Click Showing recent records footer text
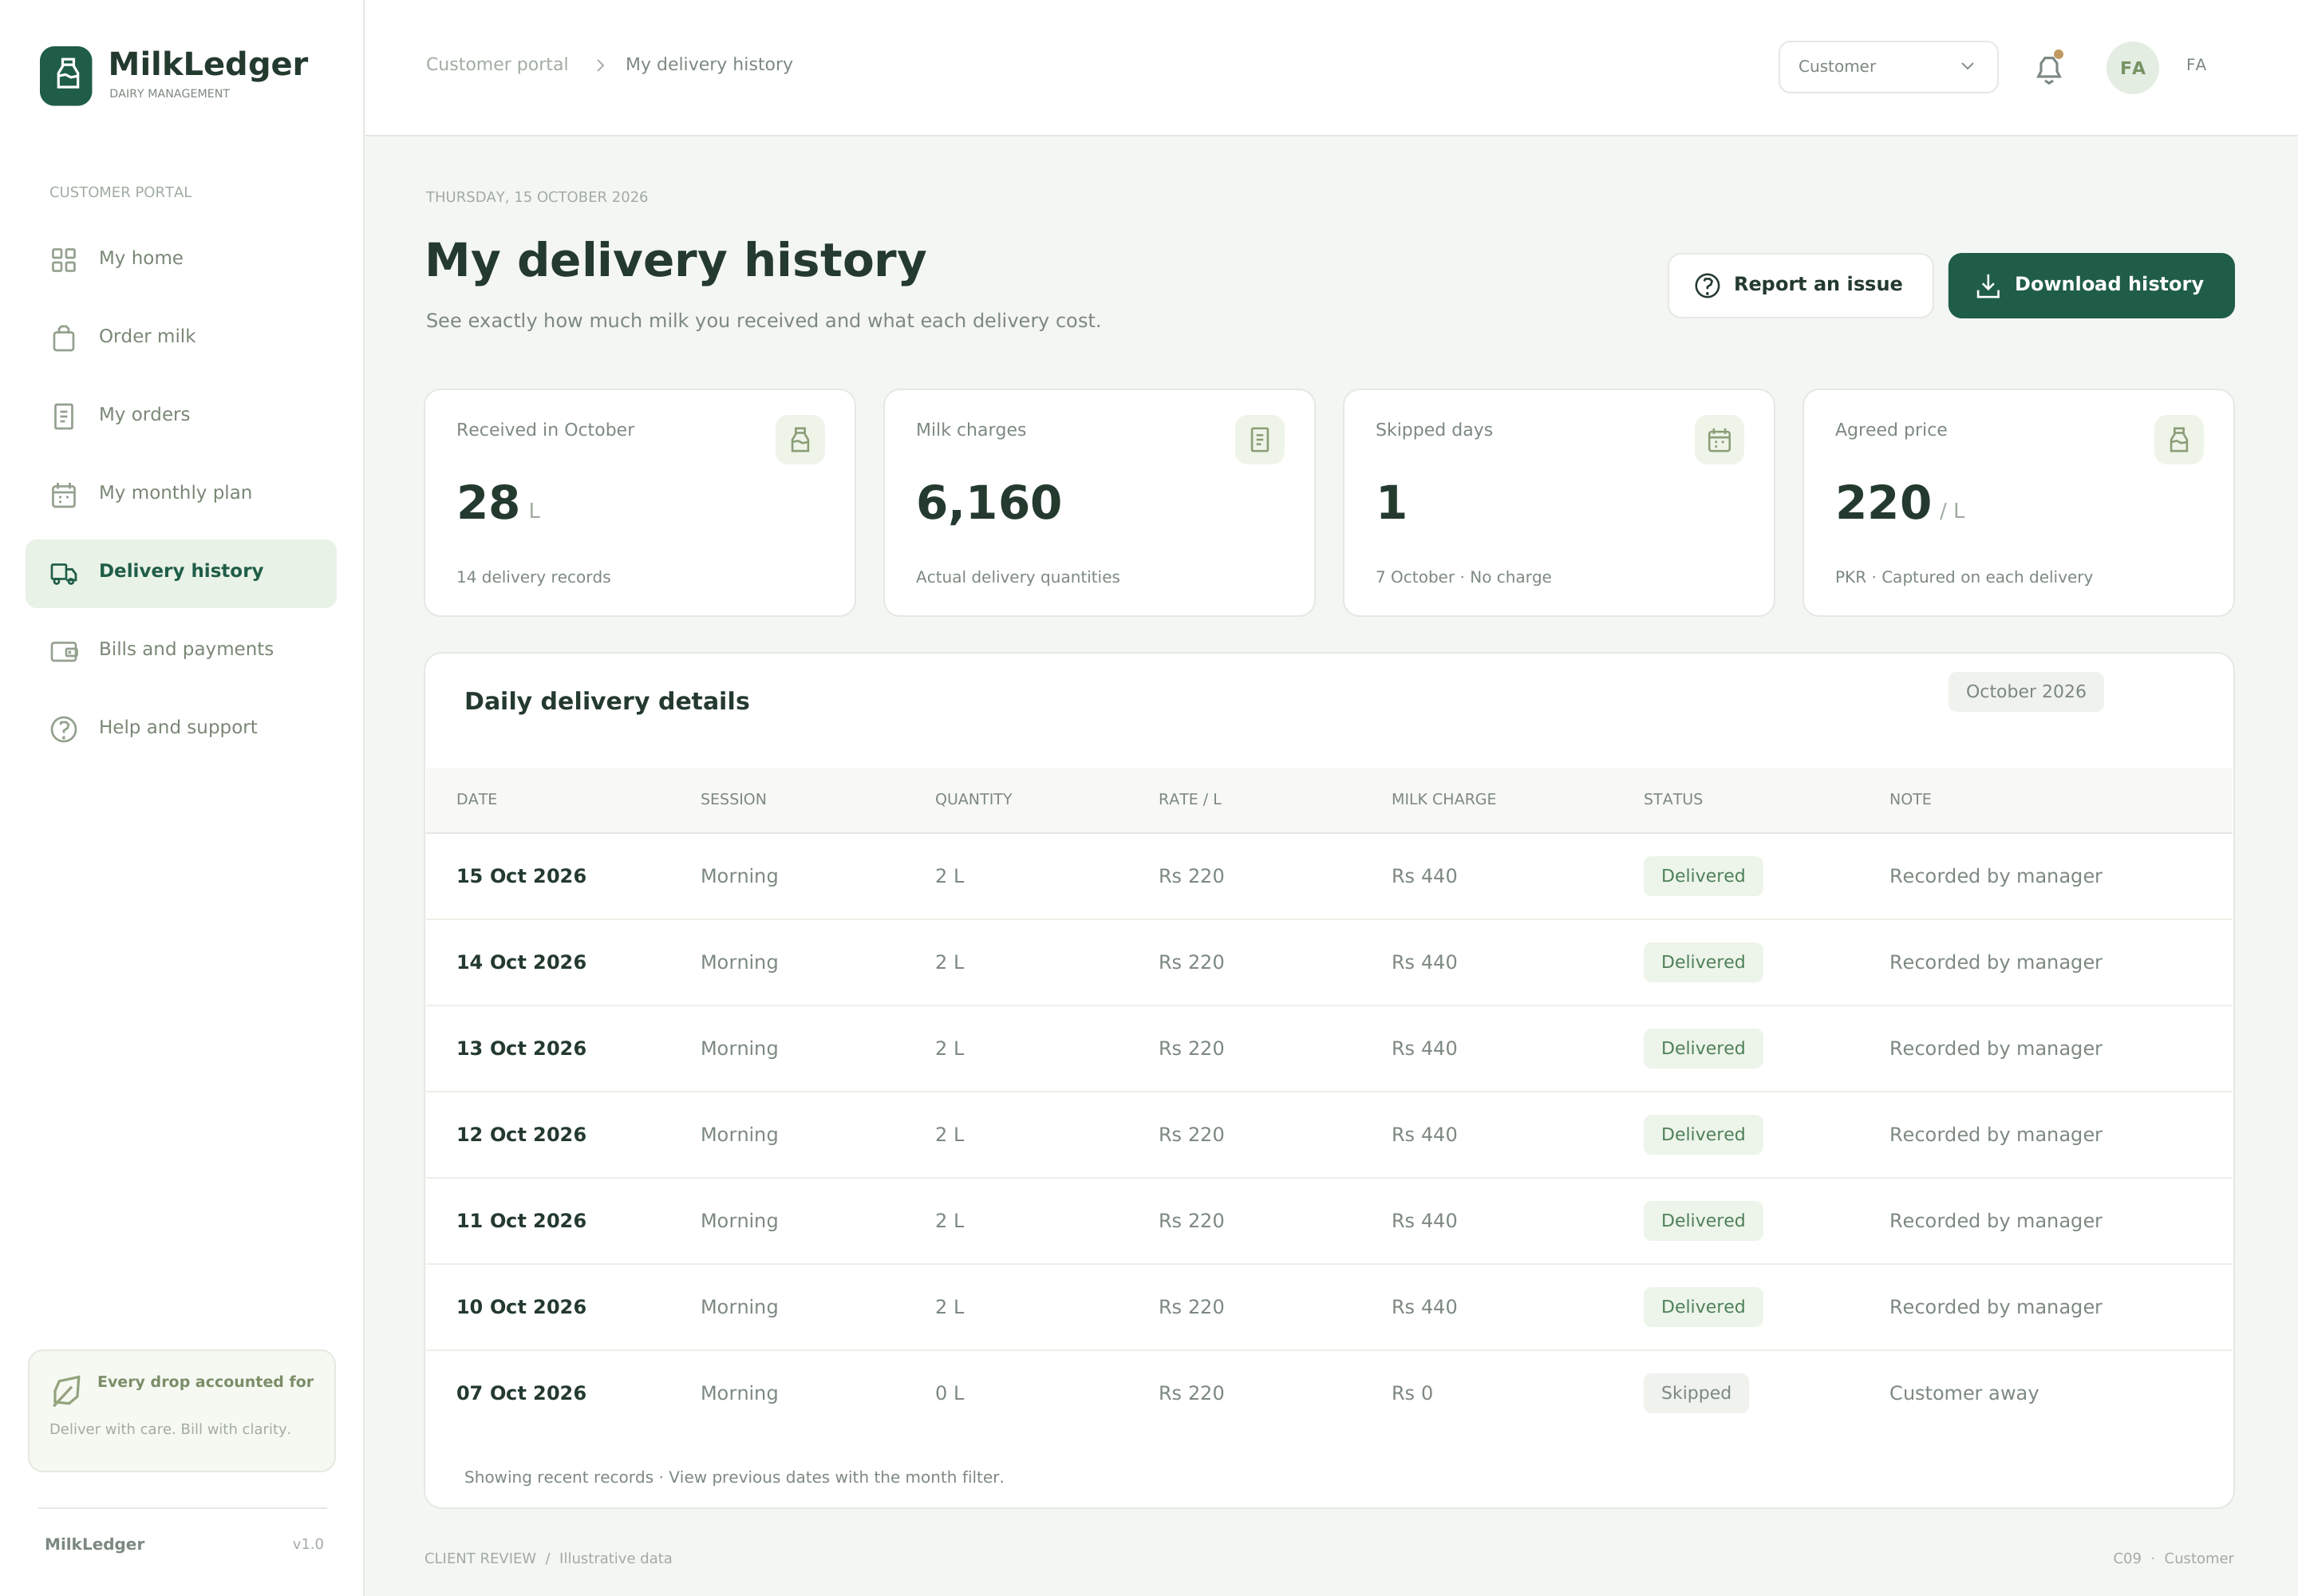 click(733, 1477)
